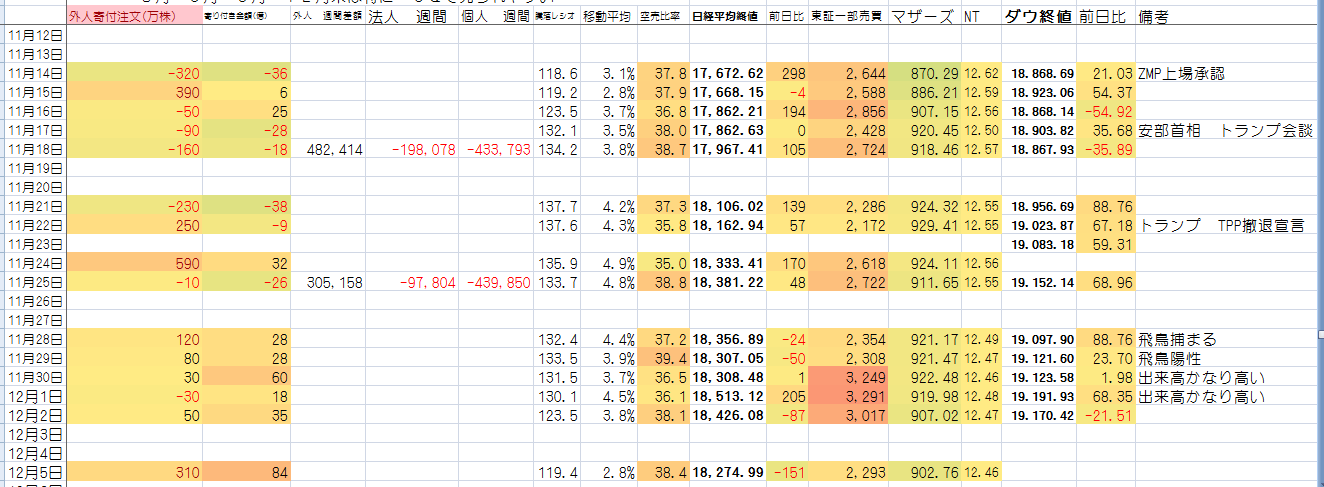Select the 飛鳥陽性 remark cell
This screenshot has width=1324, height=487.
(1172, 359)
